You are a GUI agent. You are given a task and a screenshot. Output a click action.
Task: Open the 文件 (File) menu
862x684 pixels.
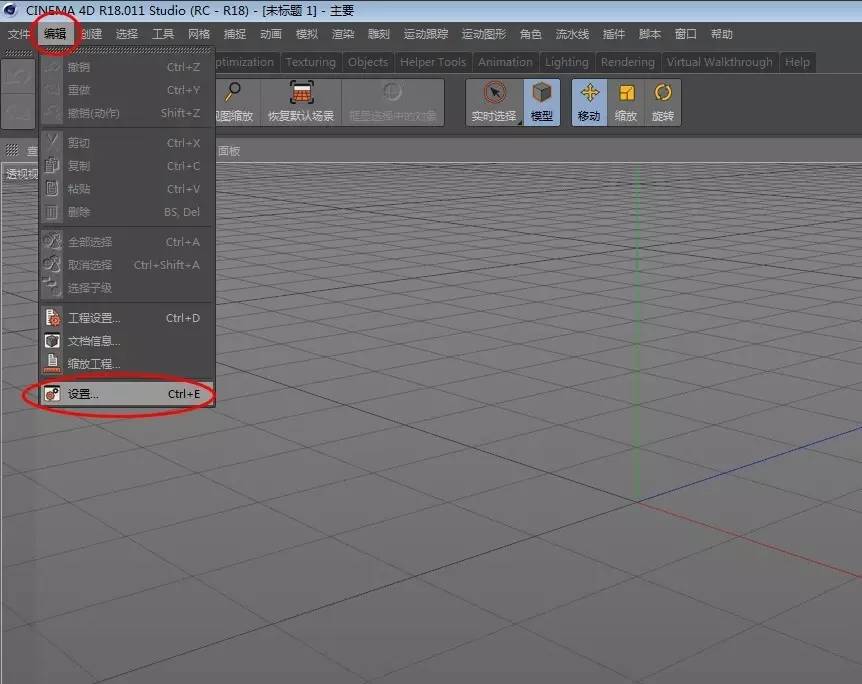tap(19, 34)
